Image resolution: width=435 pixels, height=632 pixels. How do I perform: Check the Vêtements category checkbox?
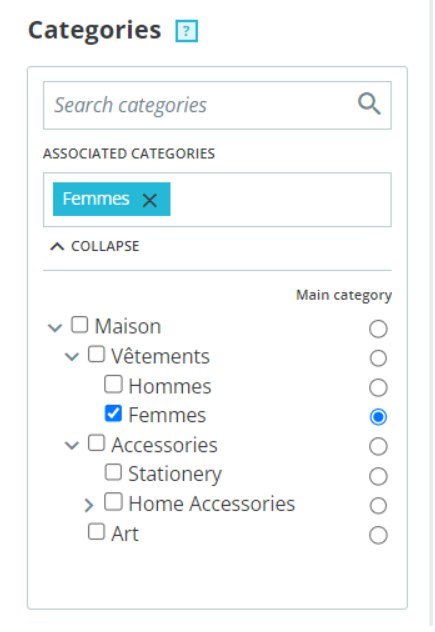pyautogui.click(x=96, y=354)
